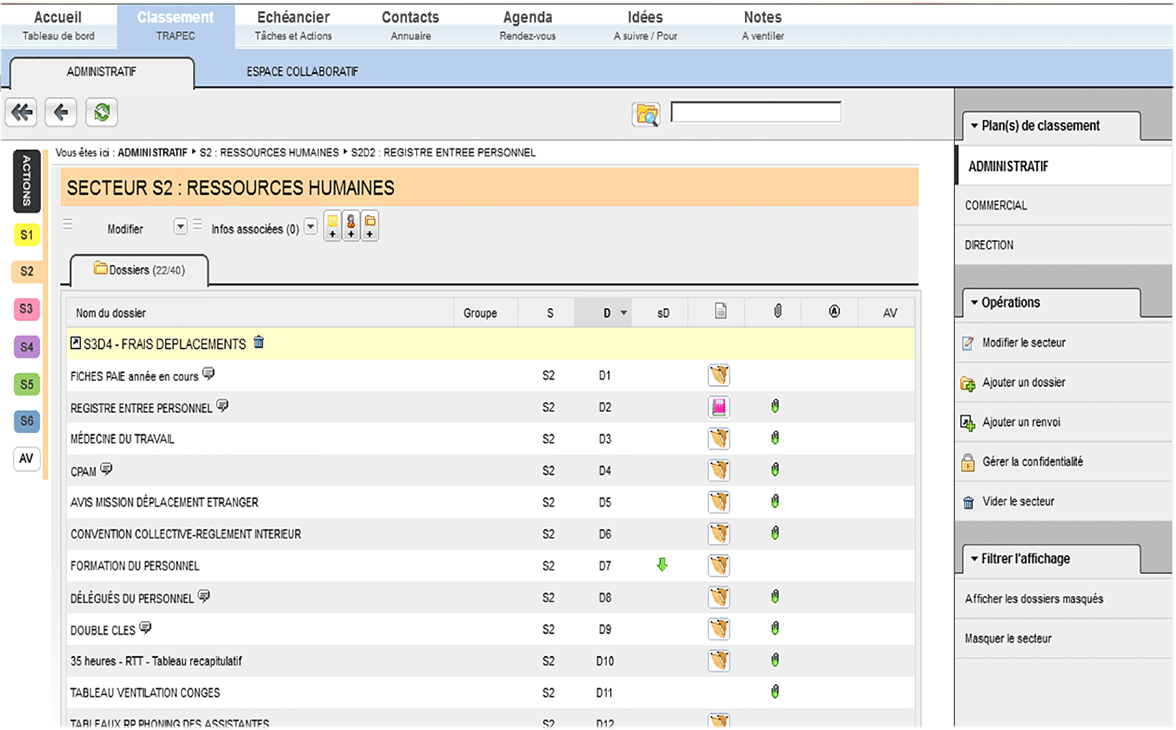The height and width of the screenshot is (730, 1176).
Task: Switch to ESPACE COLLABORATIF tab
Action: 302,71
